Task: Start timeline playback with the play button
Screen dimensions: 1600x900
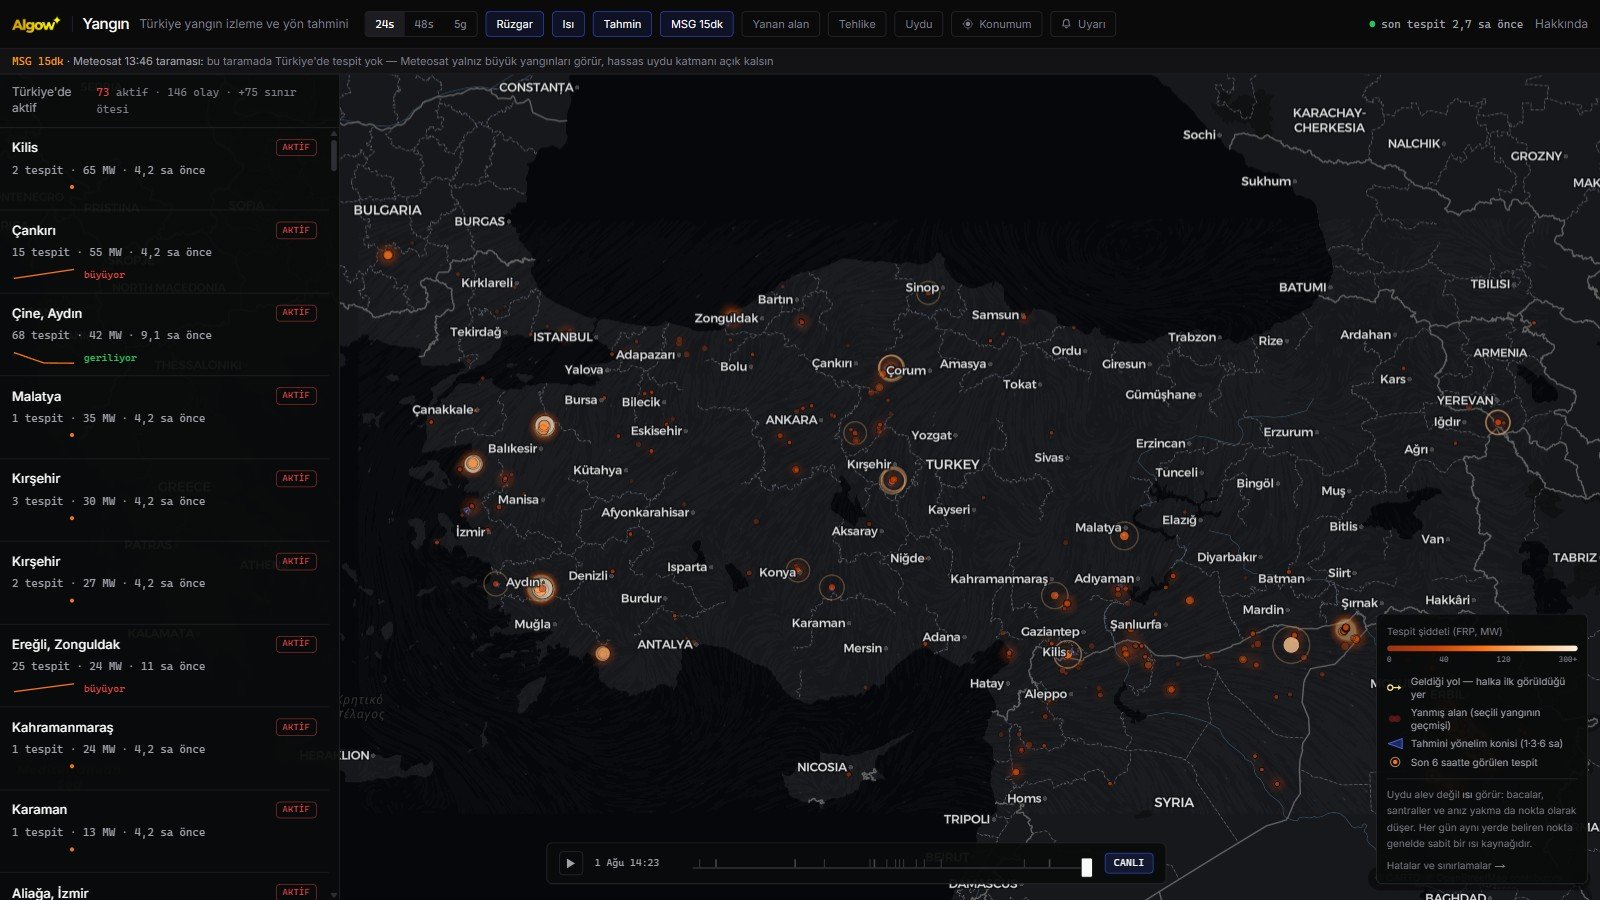Action: 570,863
